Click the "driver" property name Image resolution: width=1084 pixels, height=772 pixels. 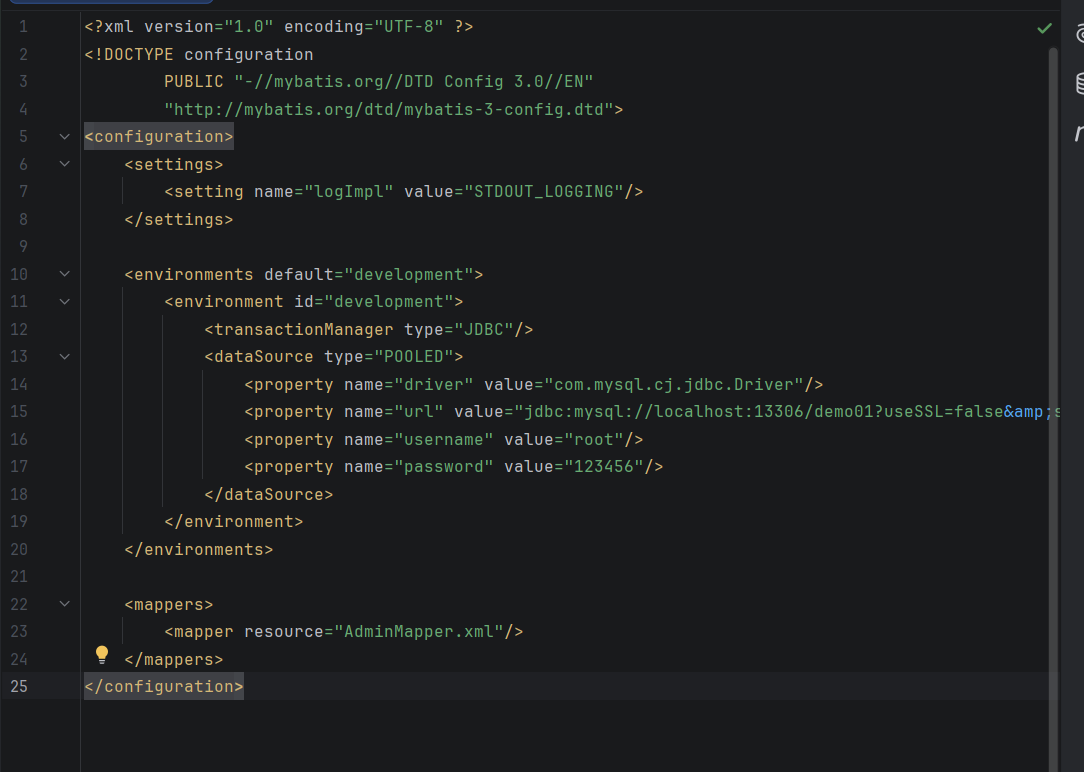point(434,384)
